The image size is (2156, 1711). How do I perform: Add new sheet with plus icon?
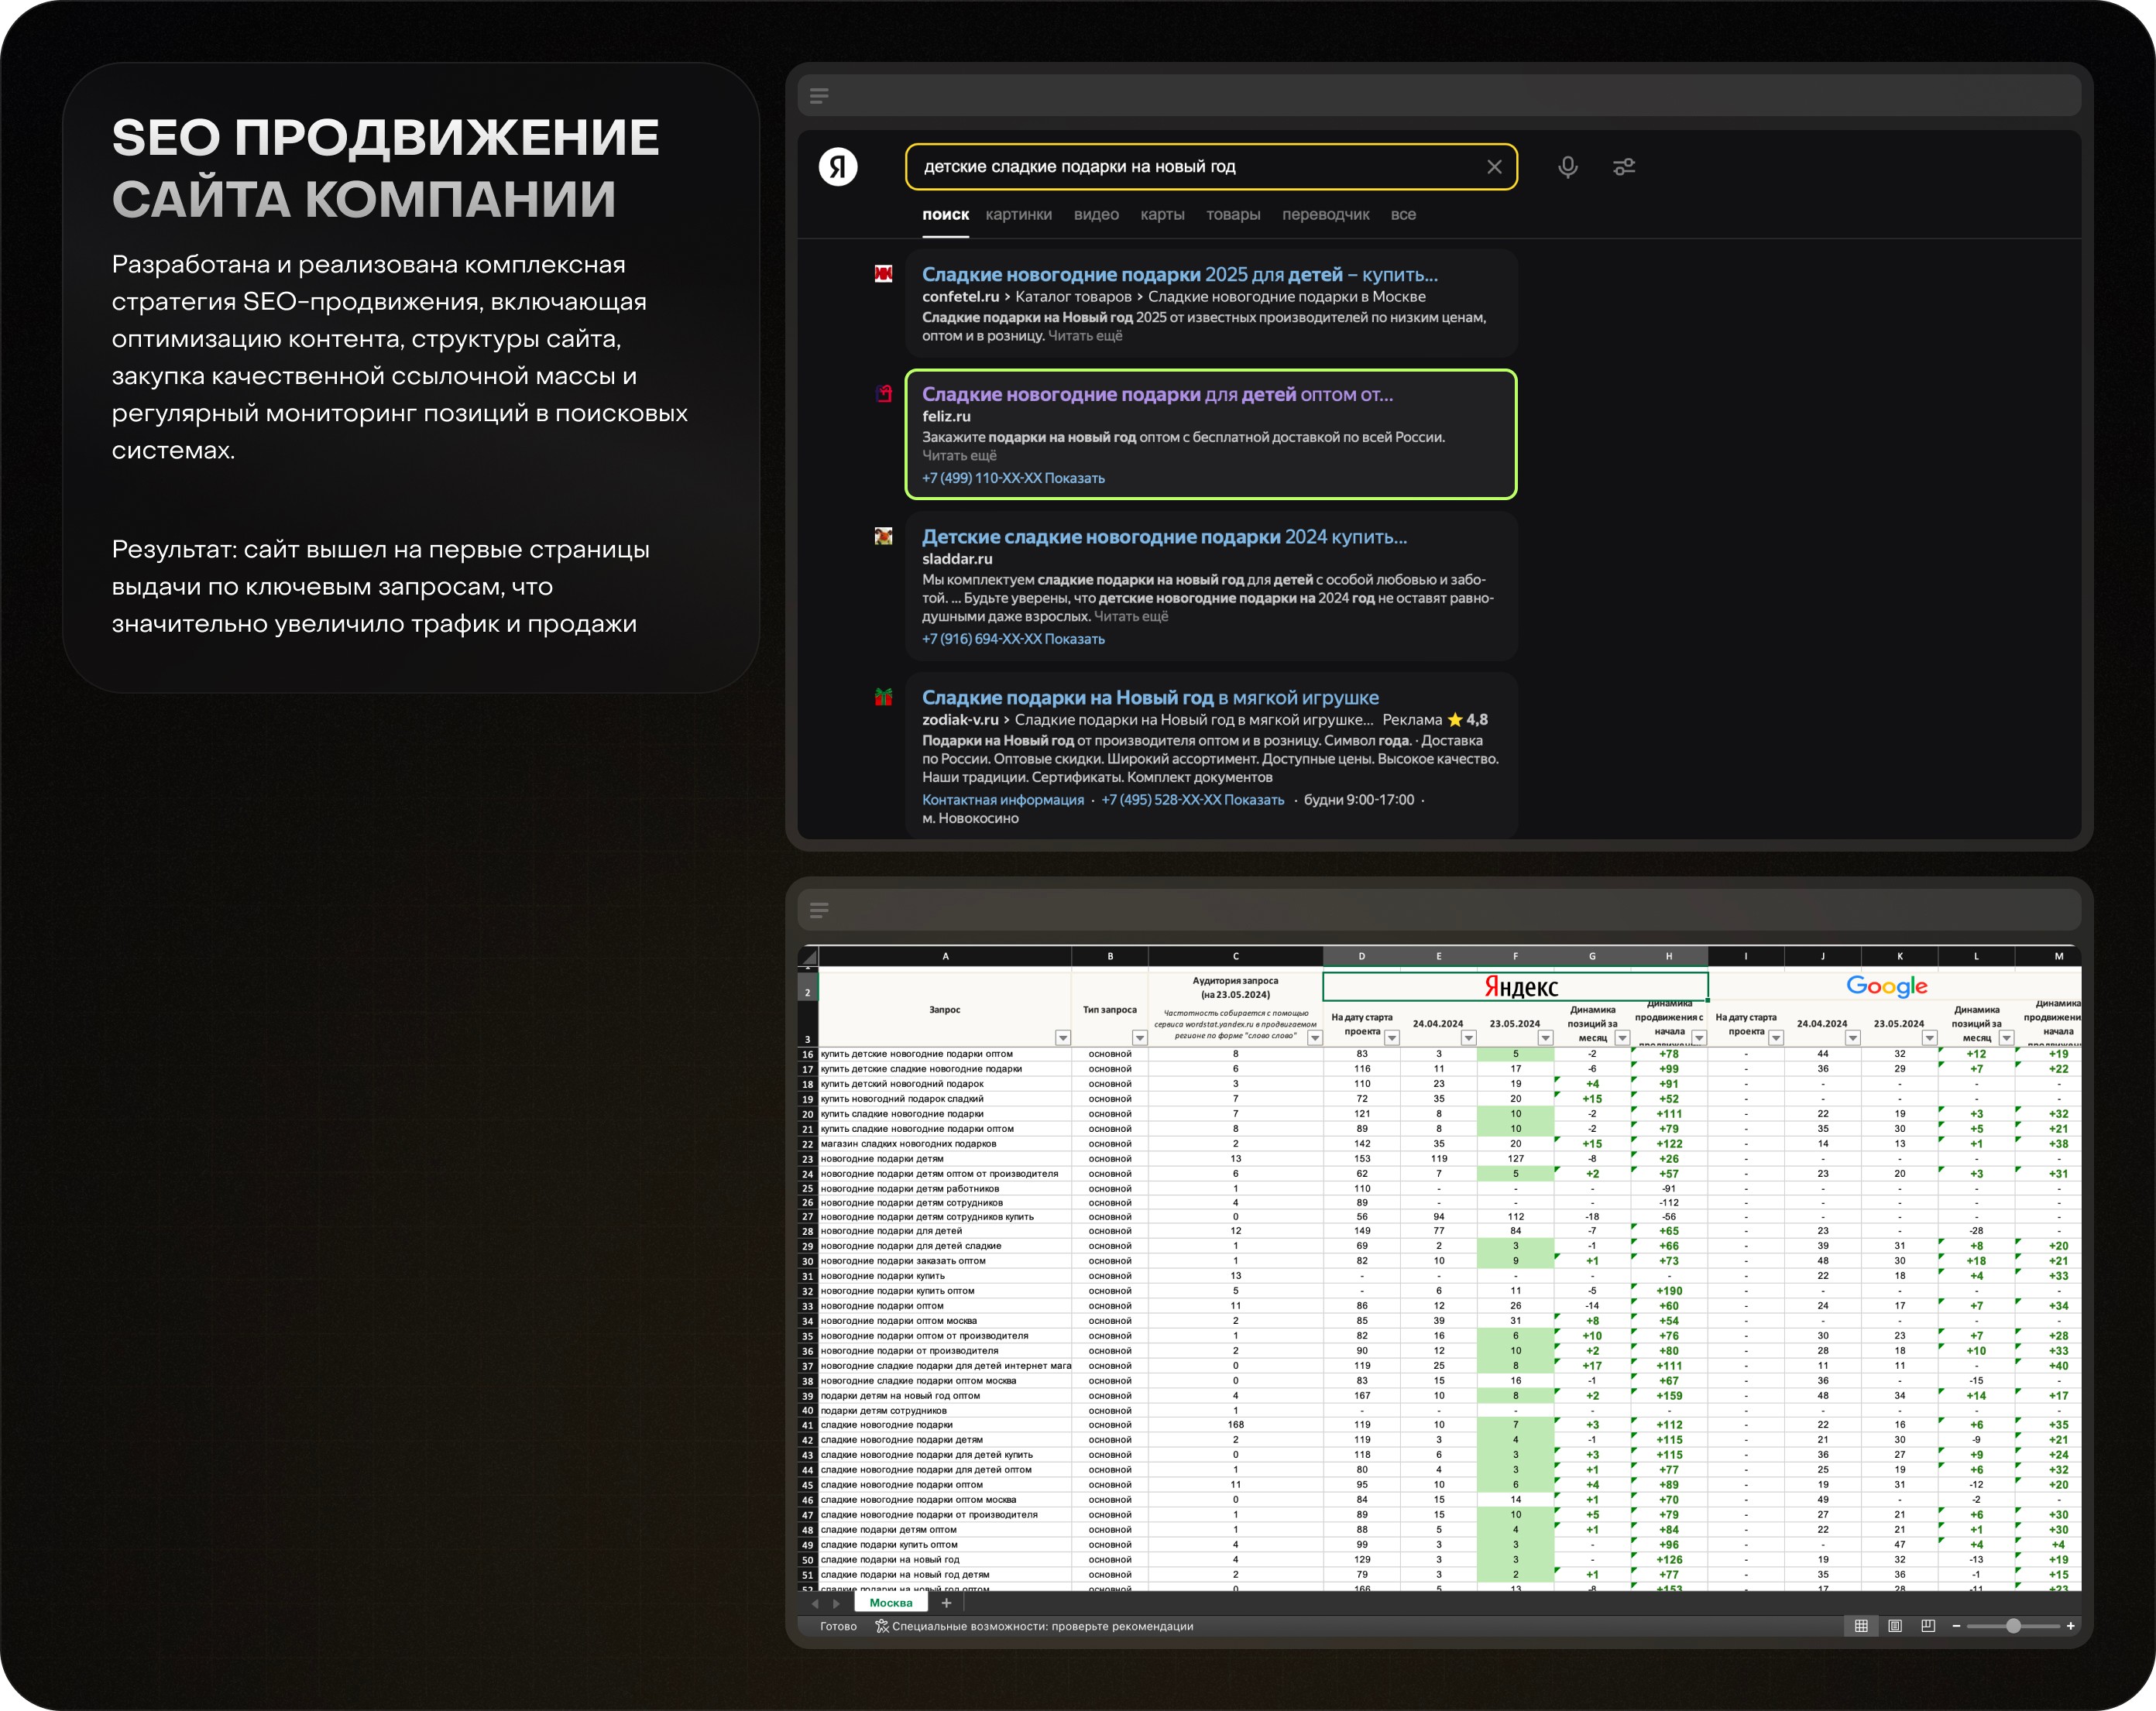[x=946, y=1603]
